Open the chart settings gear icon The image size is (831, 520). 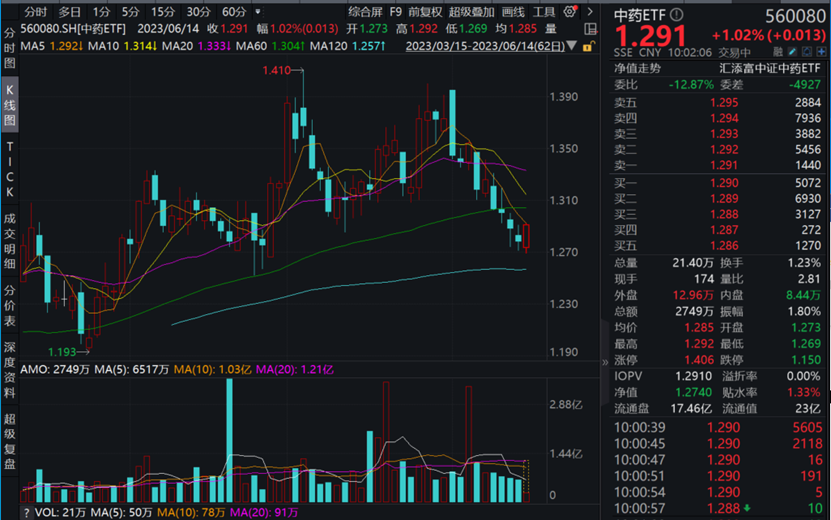pos(570,11)
